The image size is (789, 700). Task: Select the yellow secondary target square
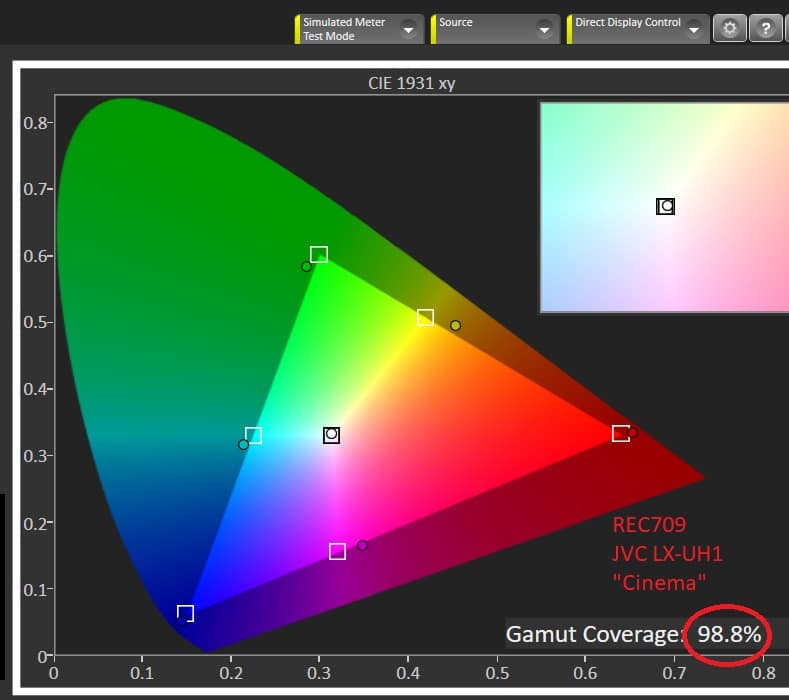tap(425, 318)
